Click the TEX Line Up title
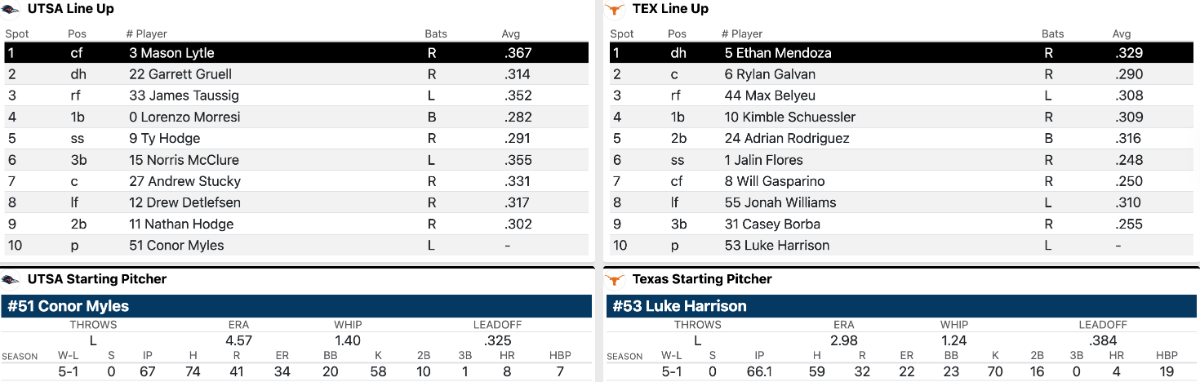Screen dimensions: 1200x382 coord(670,9)
